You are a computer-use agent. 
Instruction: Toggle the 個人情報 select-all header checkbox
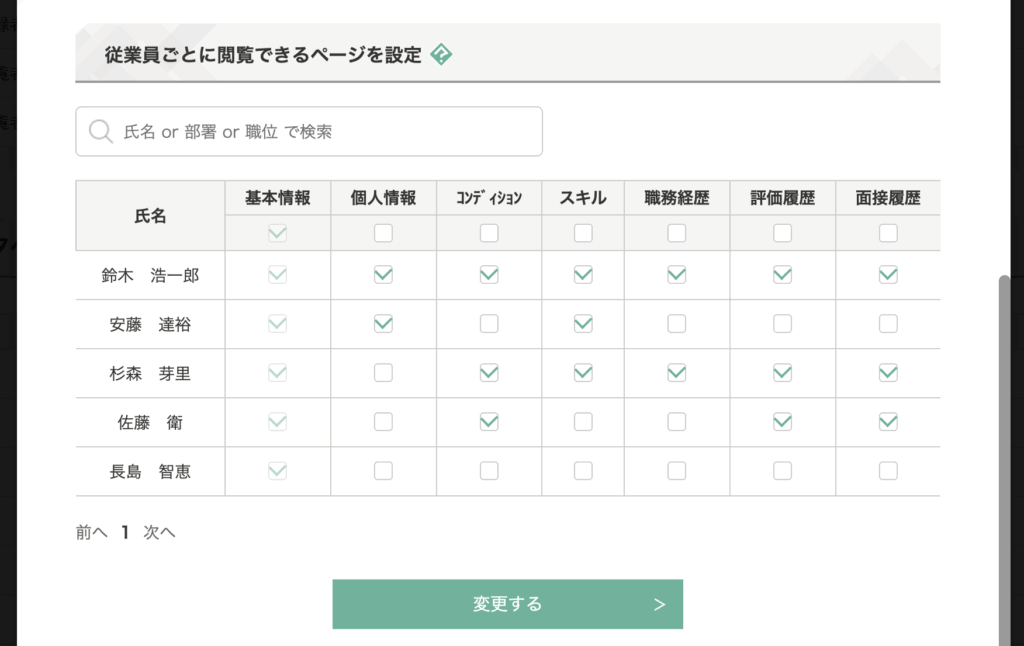point(383,233)
